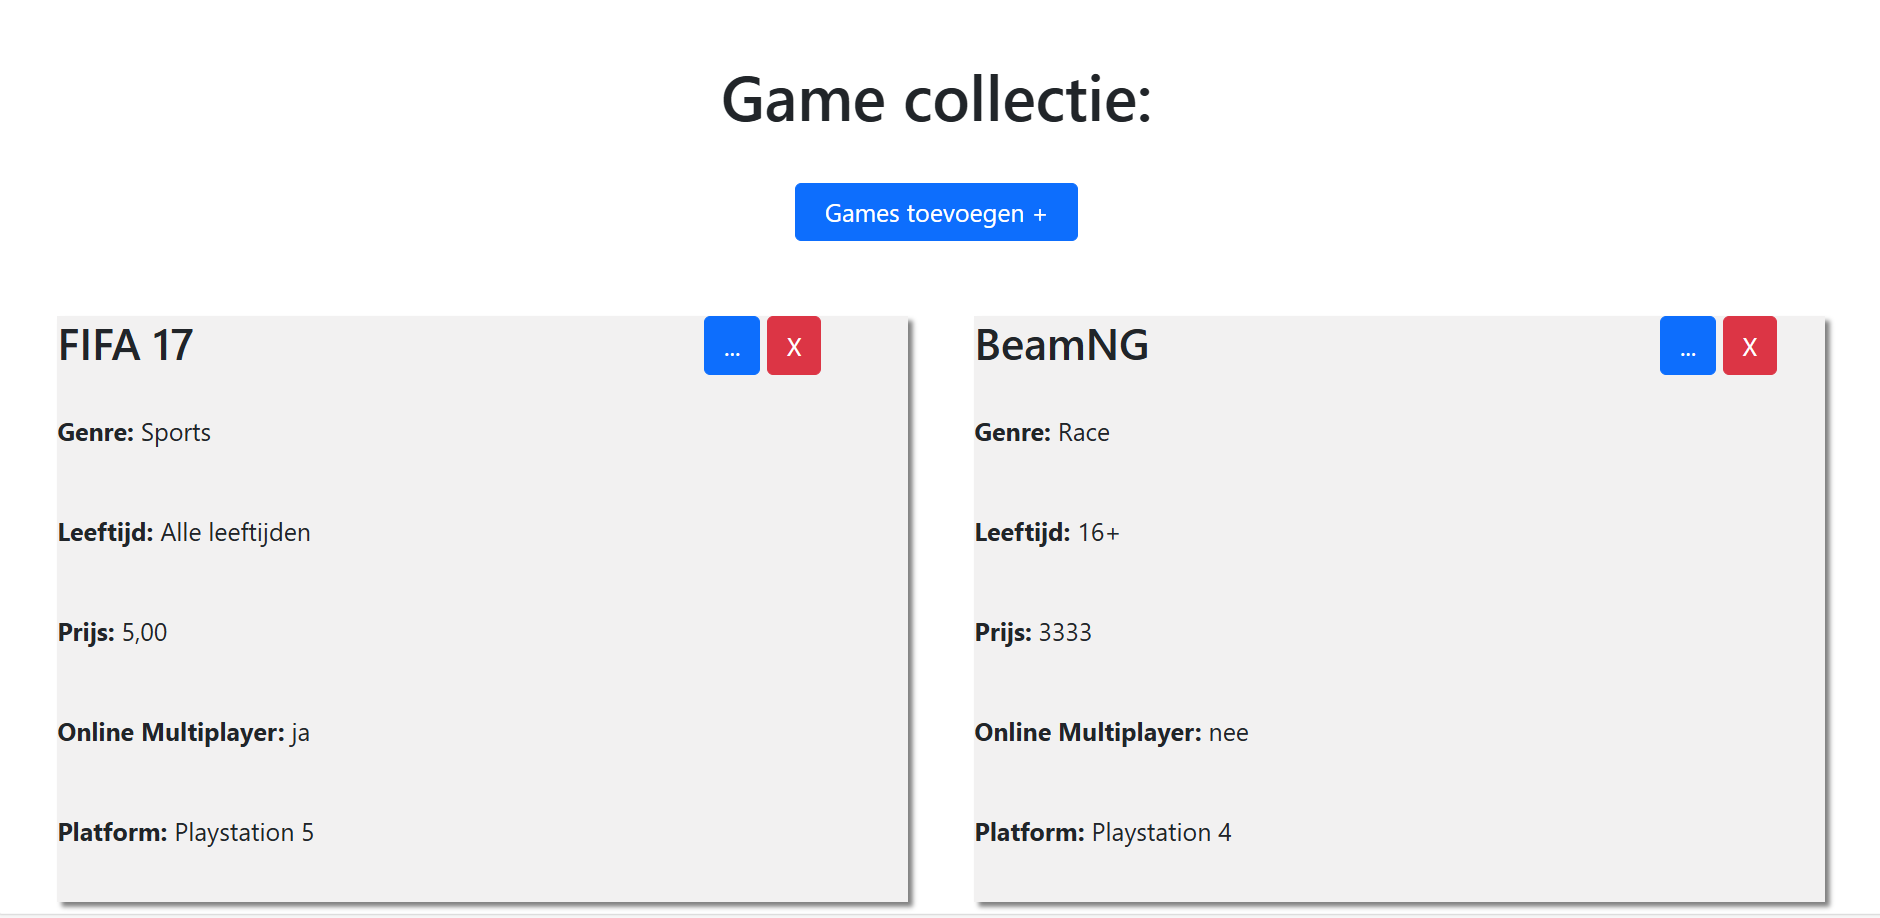Remove BeamNG with the red X
1880x918 pixels.
(x=1750, y=346)
